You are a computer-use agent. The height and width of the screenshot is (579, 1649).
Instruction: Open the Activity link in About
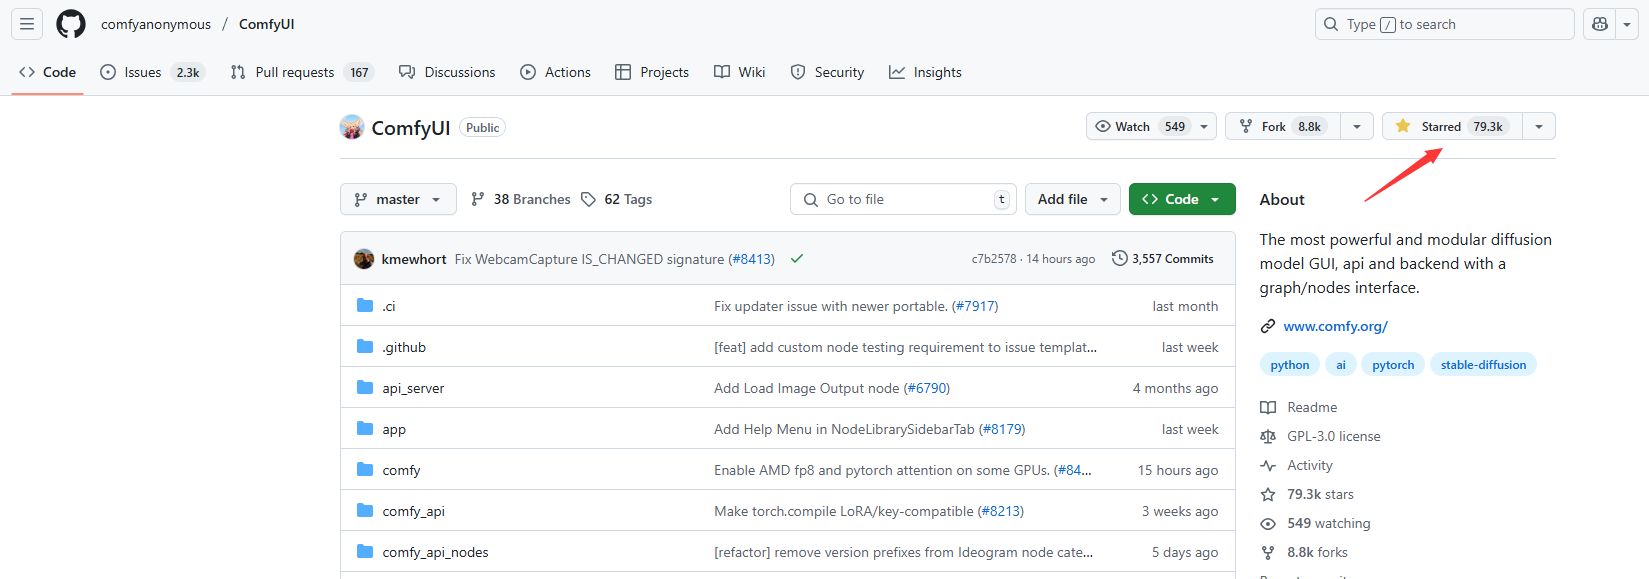tap(1297, 465)
